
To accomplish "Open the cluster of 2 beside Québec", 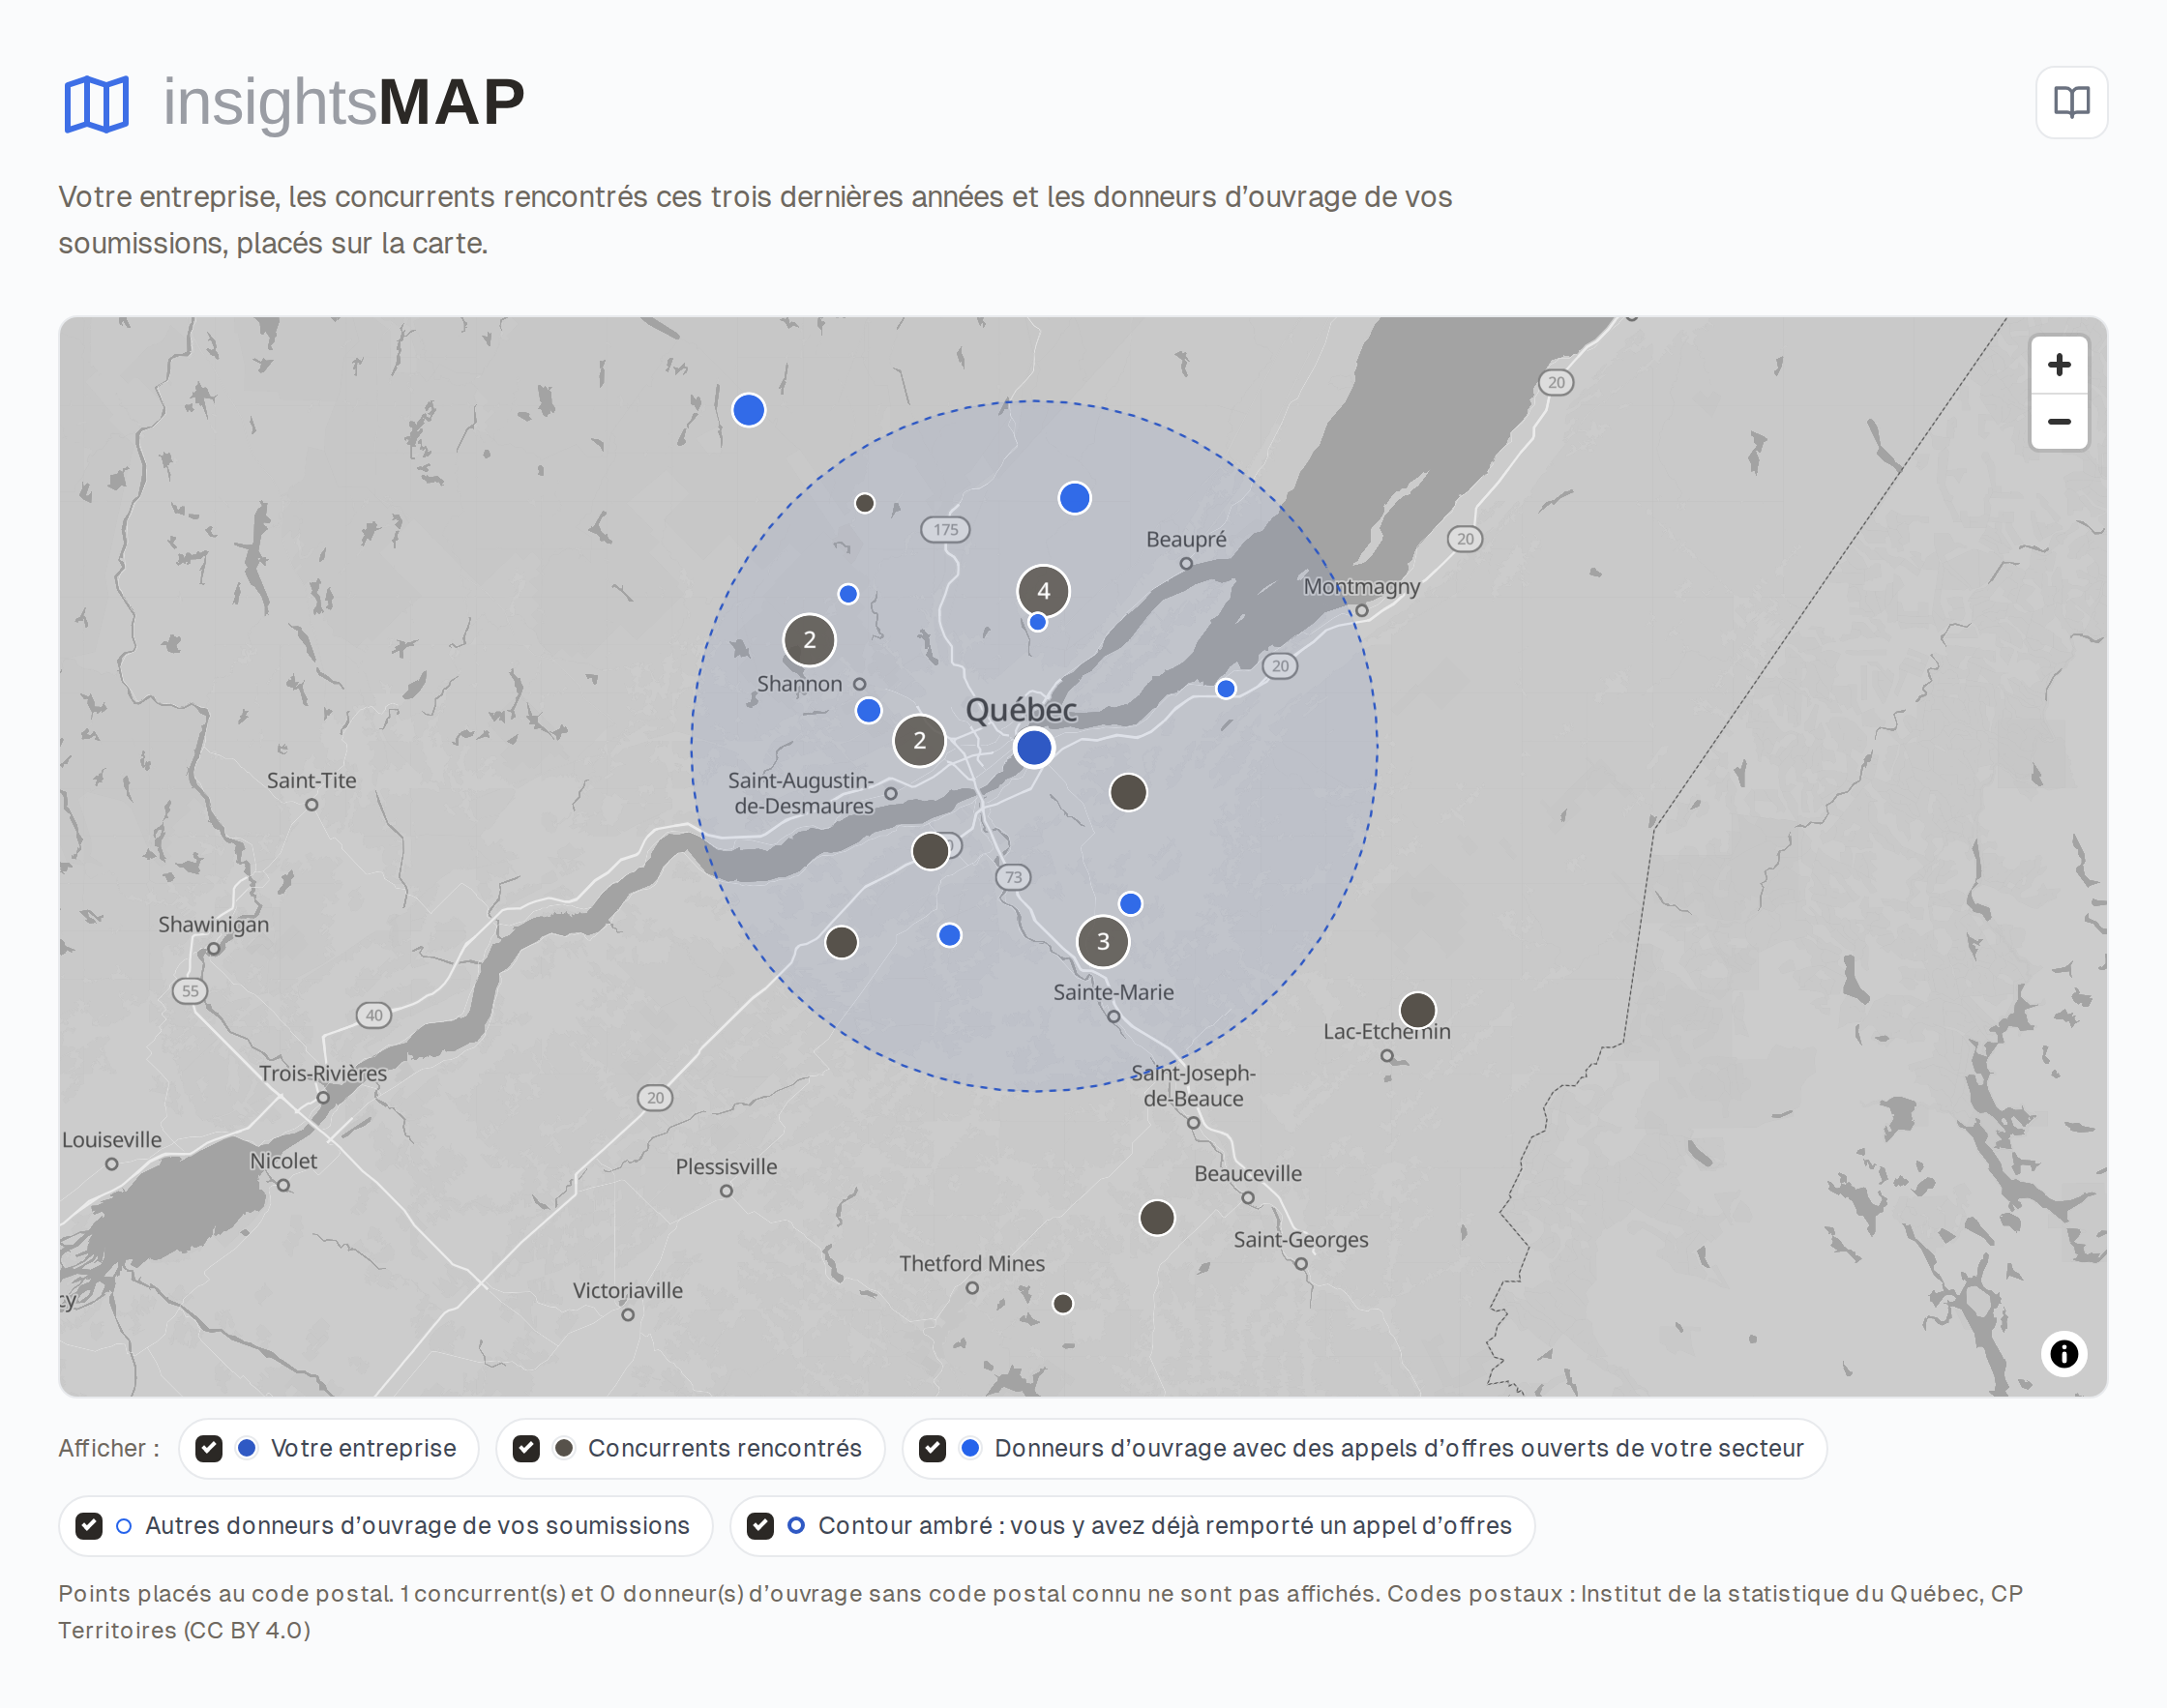I will point(919,741).
